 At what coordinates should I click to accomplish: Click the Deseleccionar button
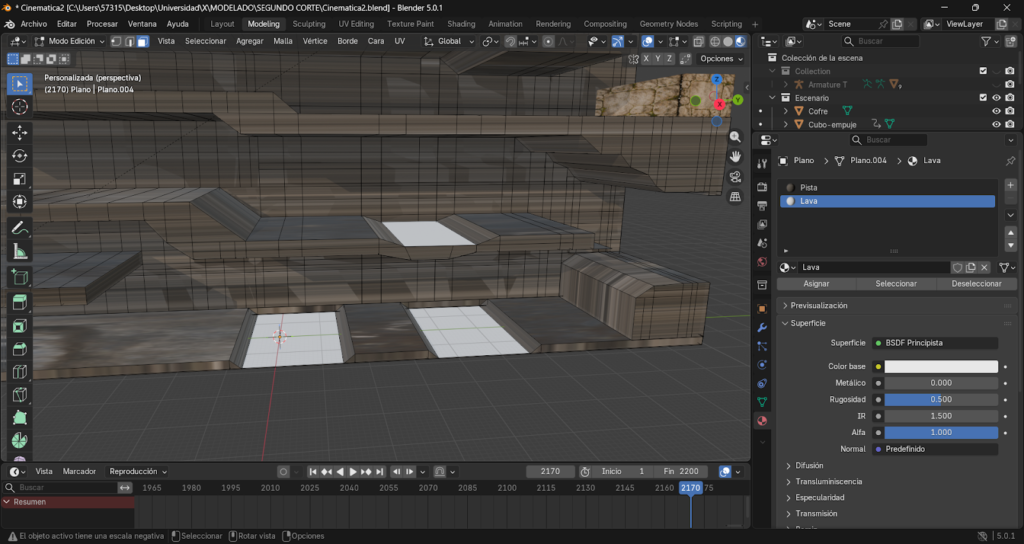click(x=976, y=284)
